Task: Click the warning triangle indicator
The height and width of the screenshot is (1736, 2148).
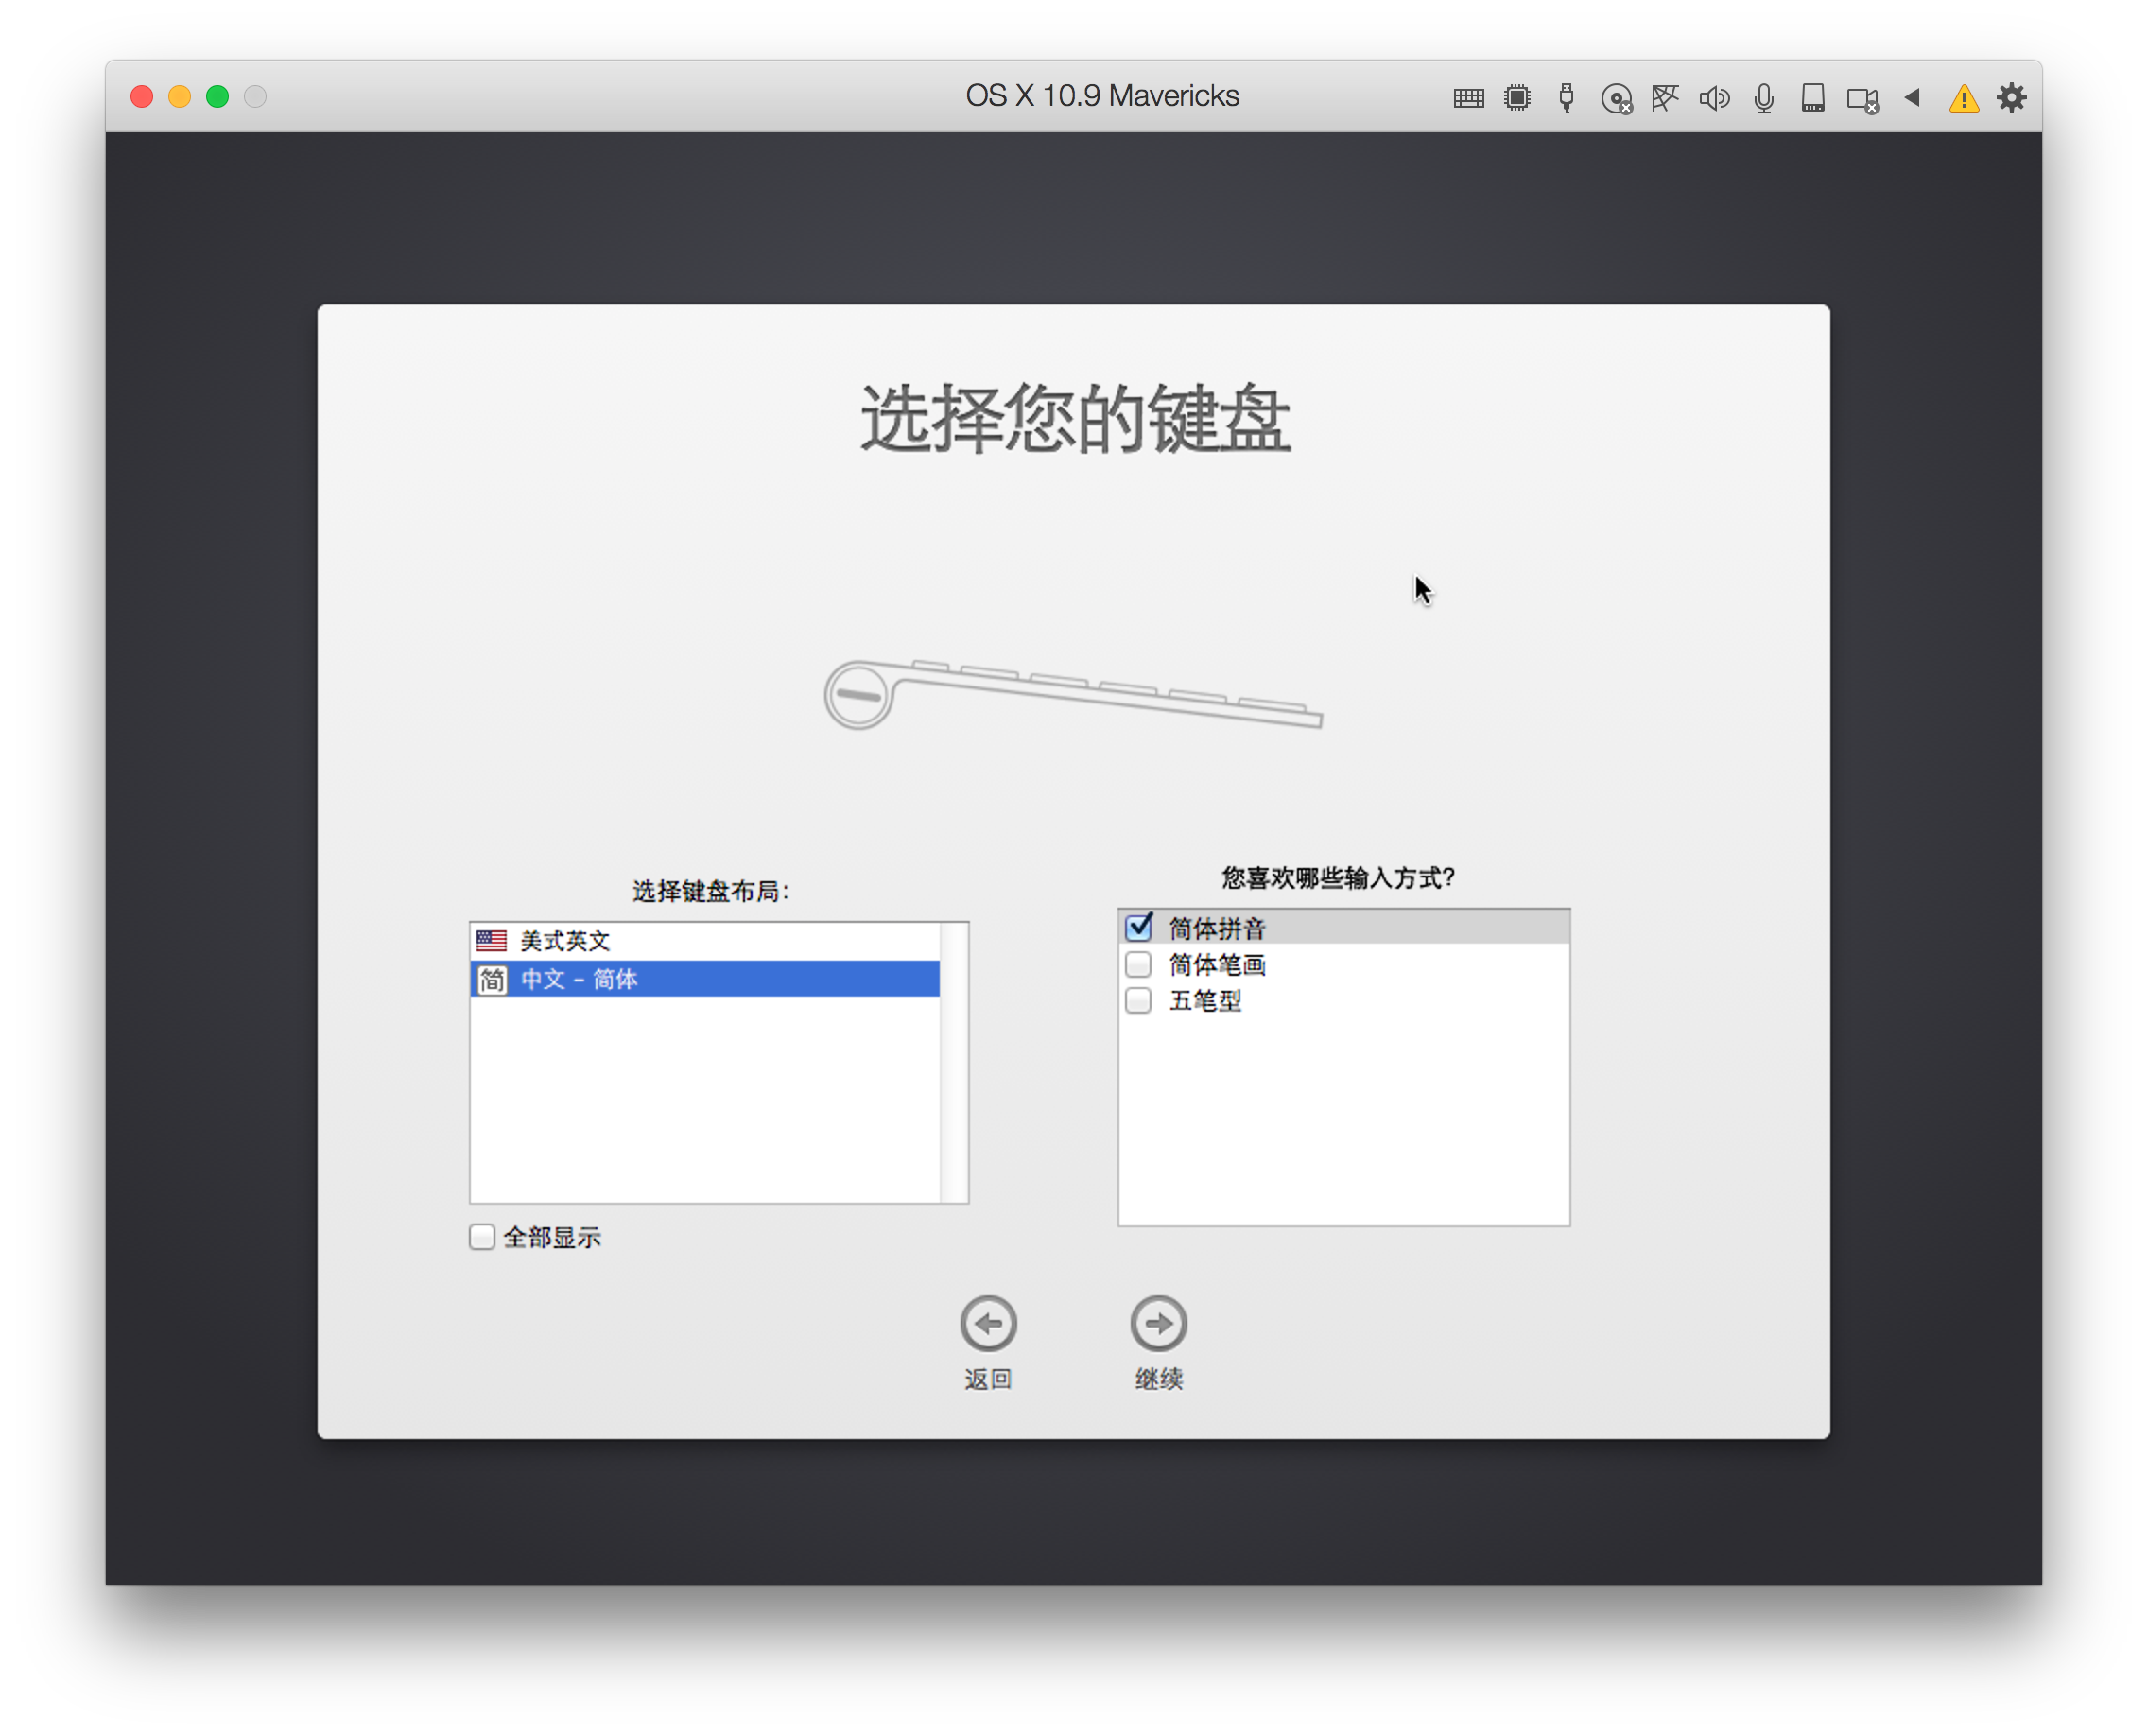Action: click(x=1963, y=97)
